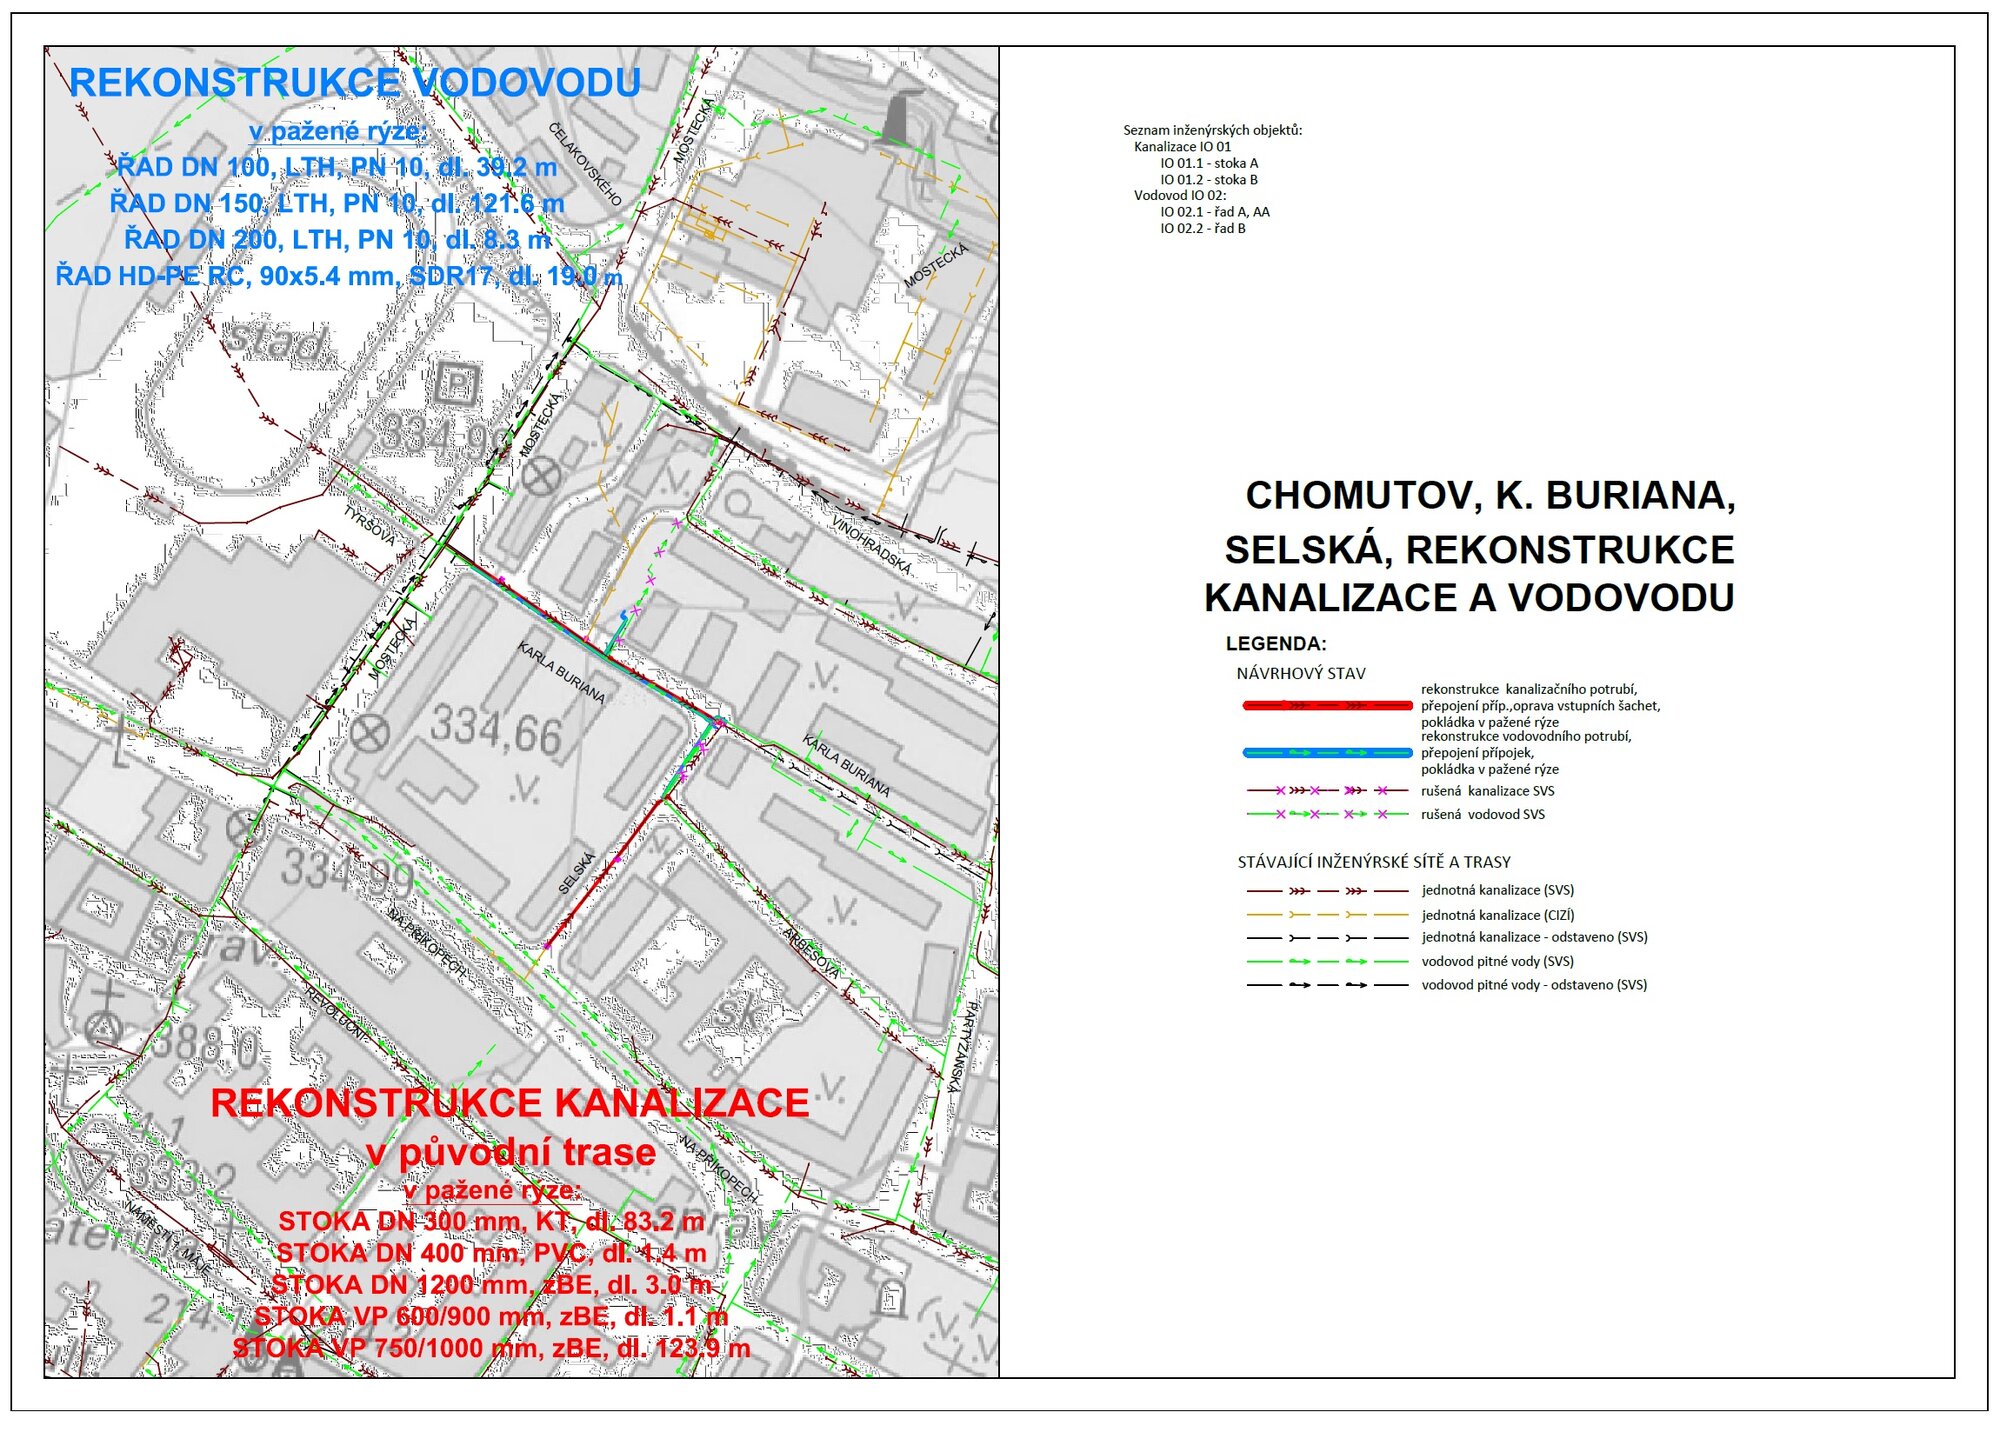The image size is (2000, 1432).
Task: Click the thick blue water pipe legend line
Action: click(1327, 753)
